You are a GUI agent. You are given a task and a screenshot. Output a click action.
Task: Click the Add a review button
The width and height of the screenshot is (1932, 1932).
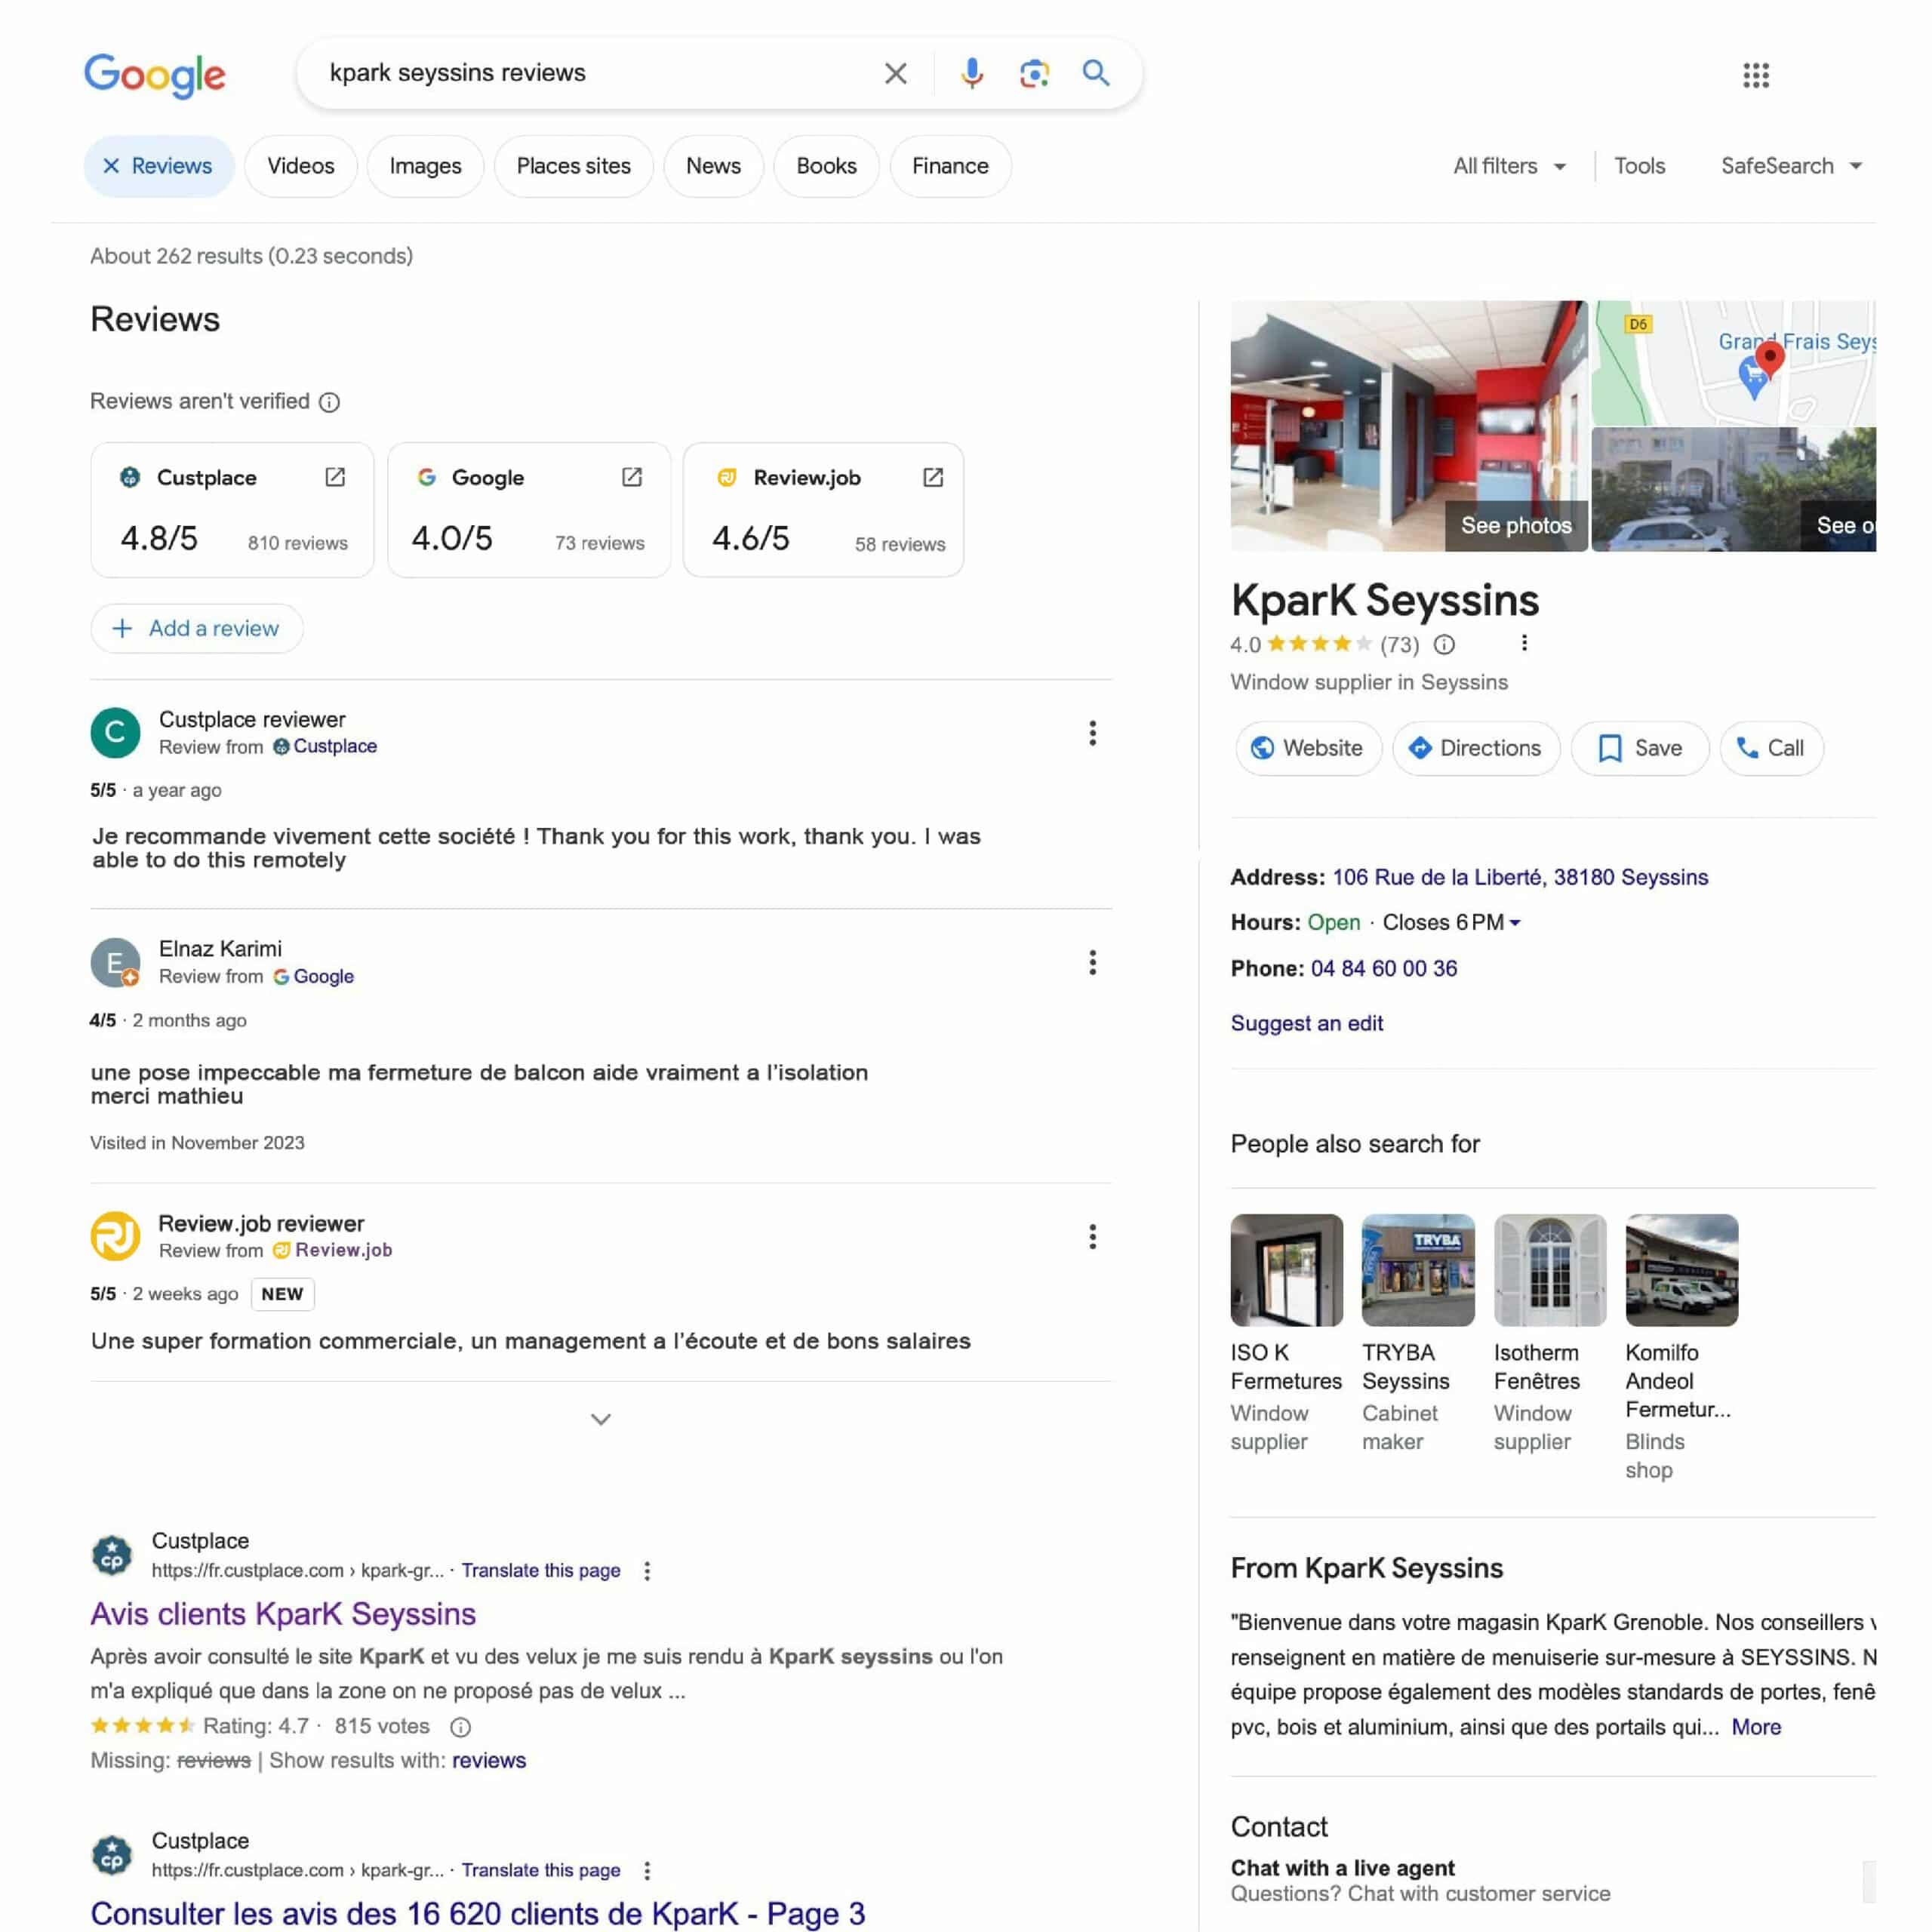pyautogui.click(x=196, y=628)
